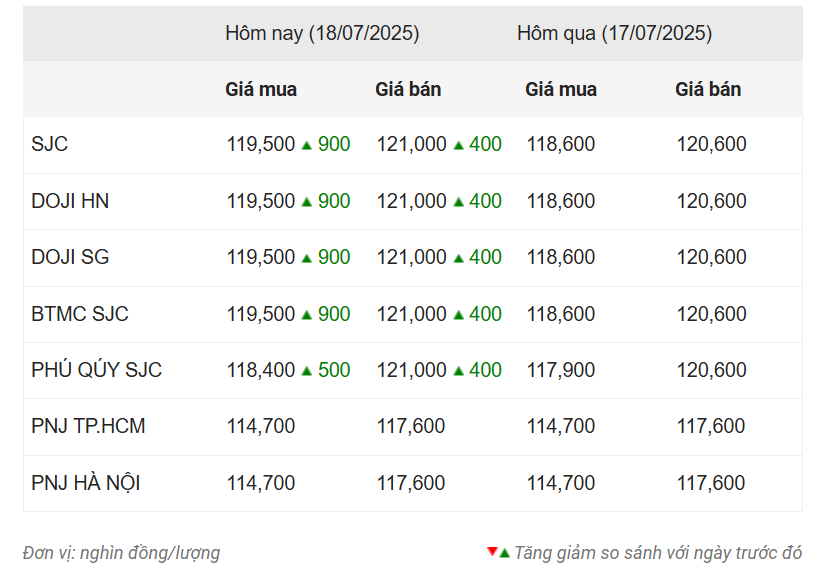Click the green up arrow in SJC sell price
The width and height of the screenshot is (826, 588).
tap(458, 145)
